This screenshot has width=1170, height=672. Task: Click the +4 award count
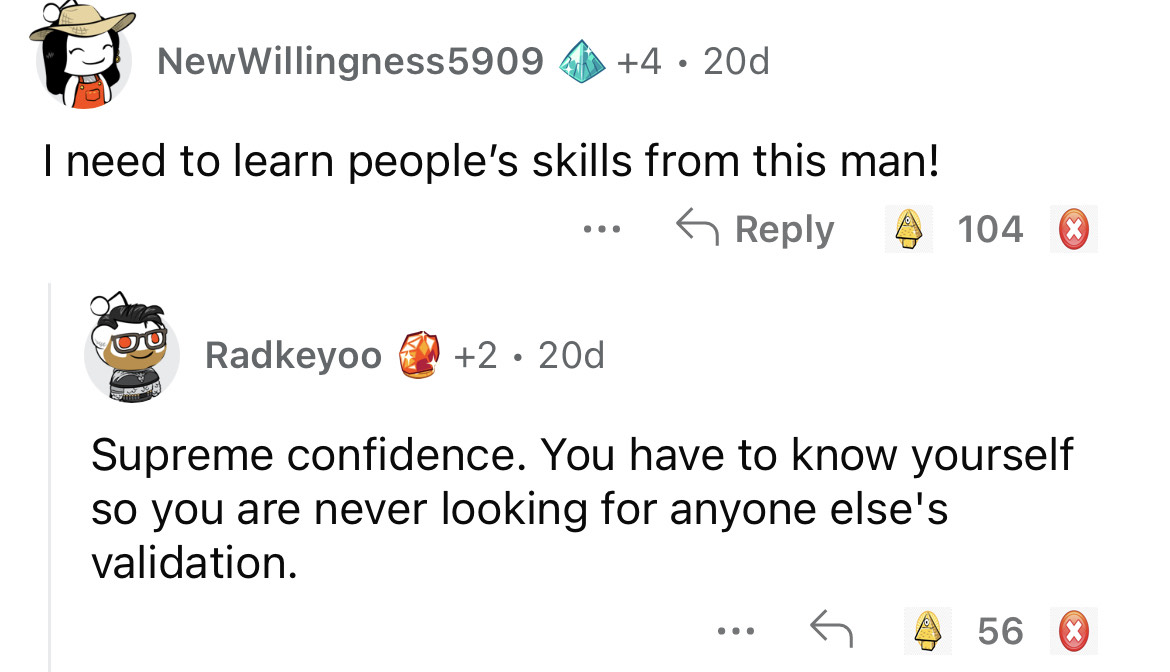[640, 62]
